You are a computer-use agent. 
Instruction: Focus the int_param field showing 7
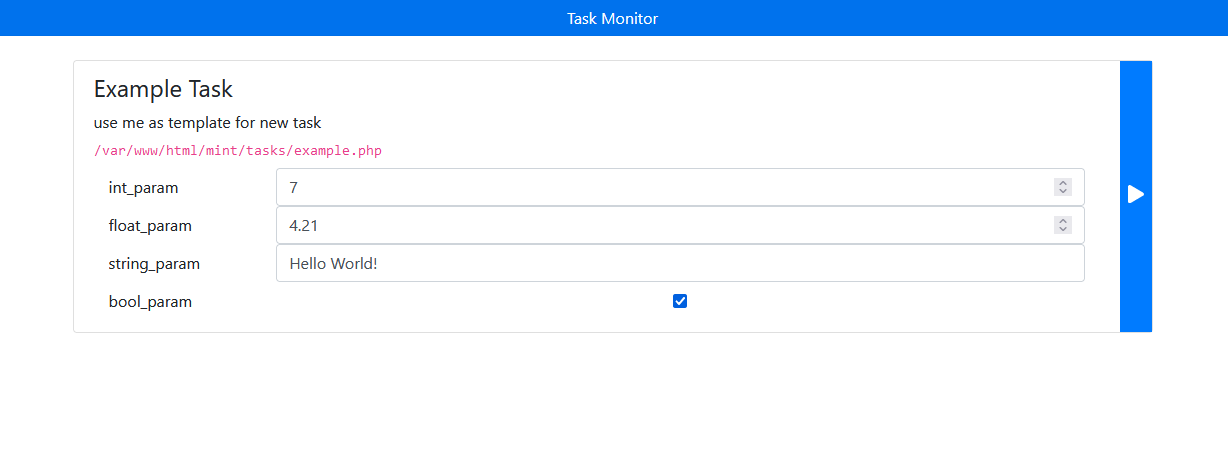(680, 187)
